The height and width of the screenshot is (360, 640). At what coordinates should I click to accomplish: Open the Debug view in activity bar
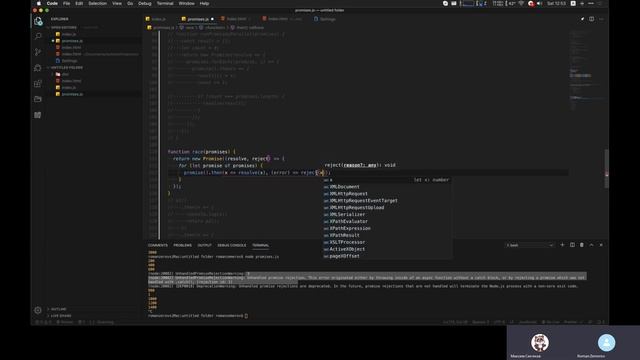38,68
